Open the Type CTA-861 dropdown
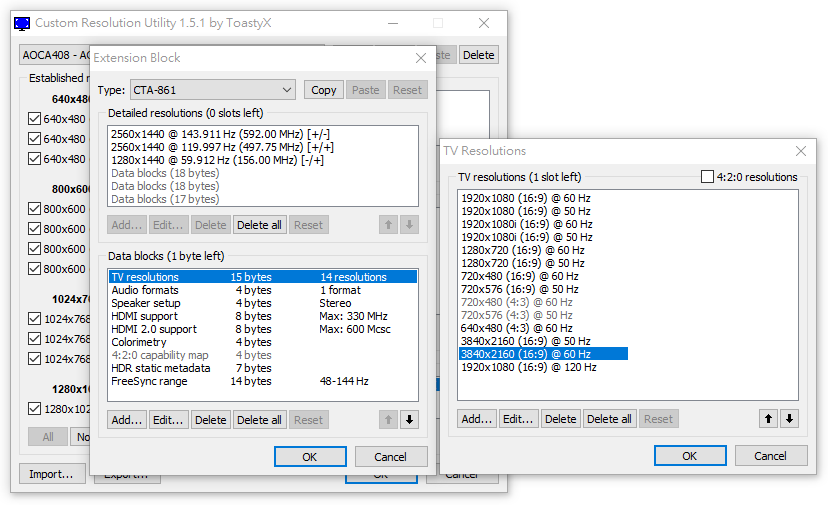This screenshot has width=828, height=505. coord(213,90)
